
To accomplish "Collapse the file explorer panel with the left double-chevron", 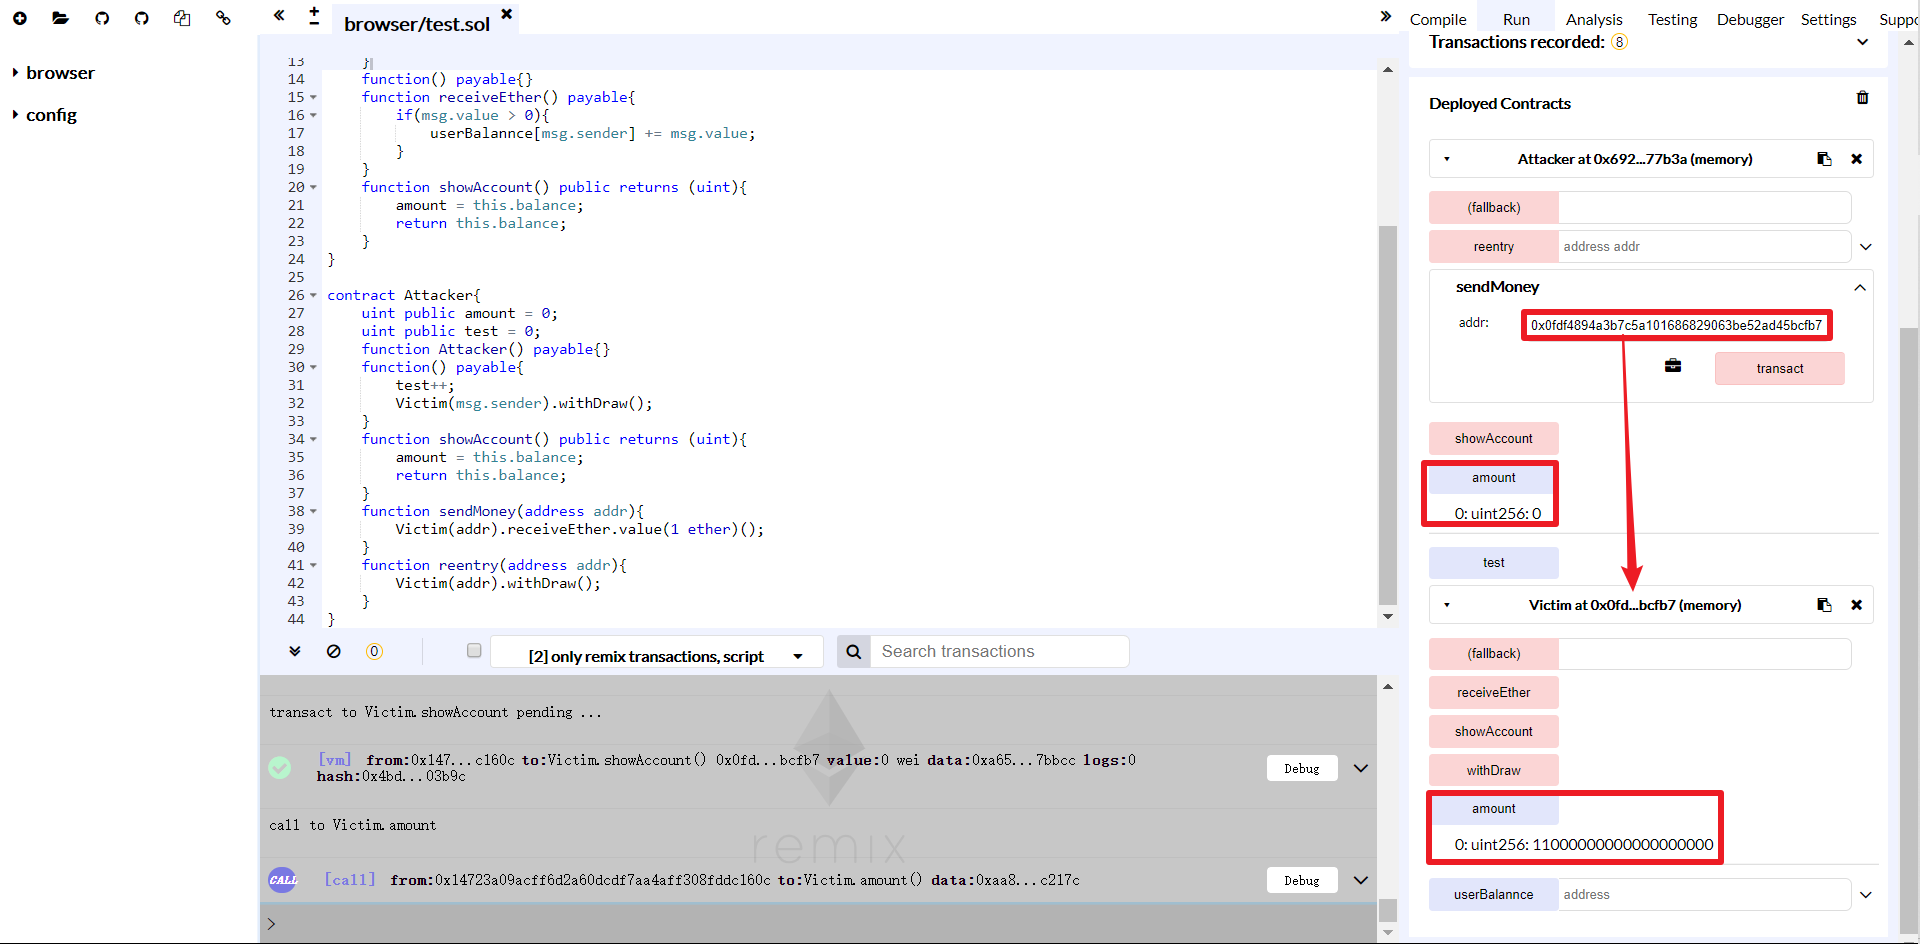I will [x=279, y=15].
